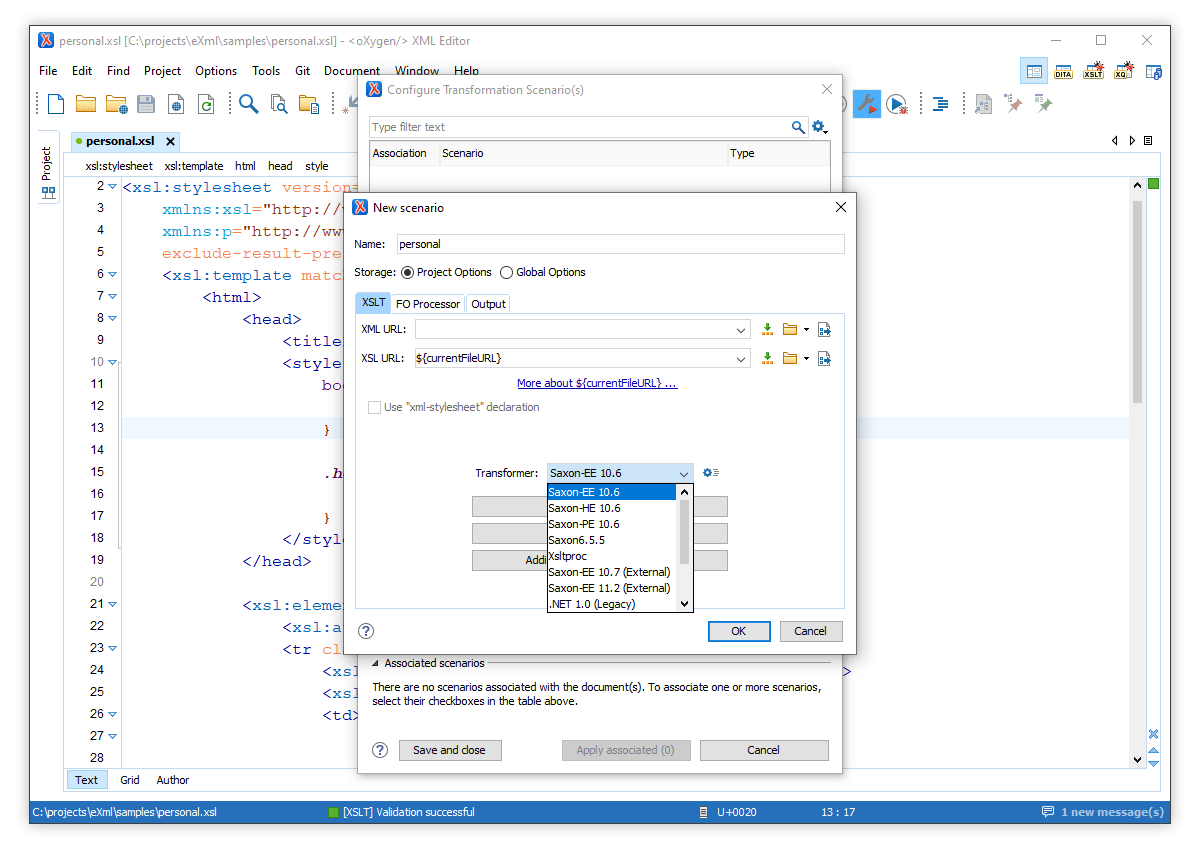
Task: Choose Saxon6.5.5 from the transformer list
Action: [613, 540]
